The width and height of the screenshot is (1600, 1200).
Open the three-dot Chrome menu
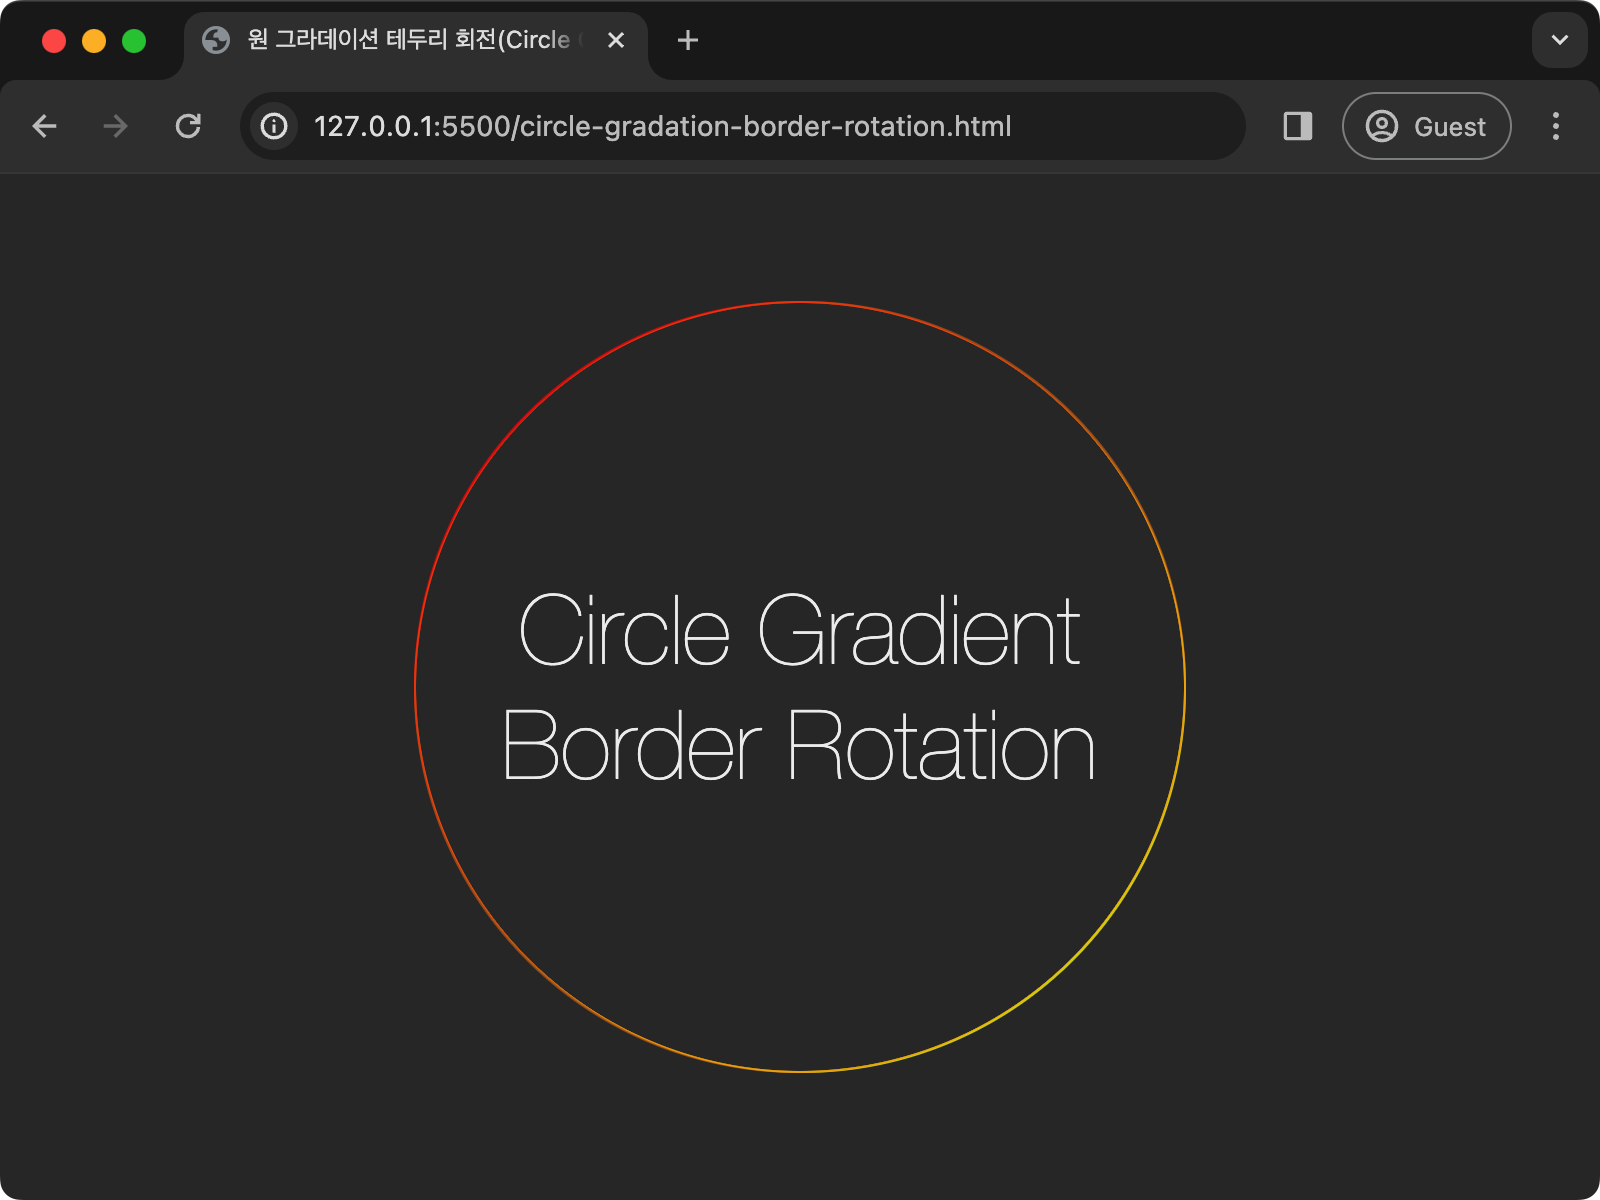pyautogui.click(x=1556, y=126)
